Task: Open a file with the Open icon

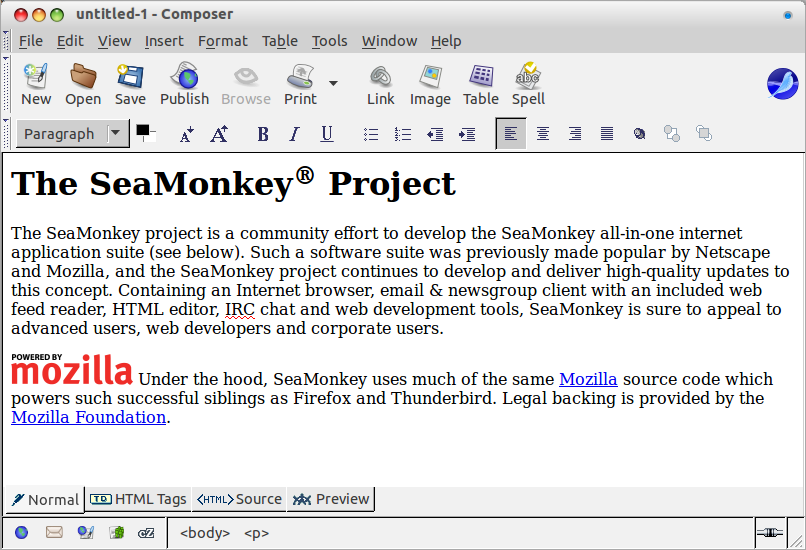Action: [x=83, y=84]
